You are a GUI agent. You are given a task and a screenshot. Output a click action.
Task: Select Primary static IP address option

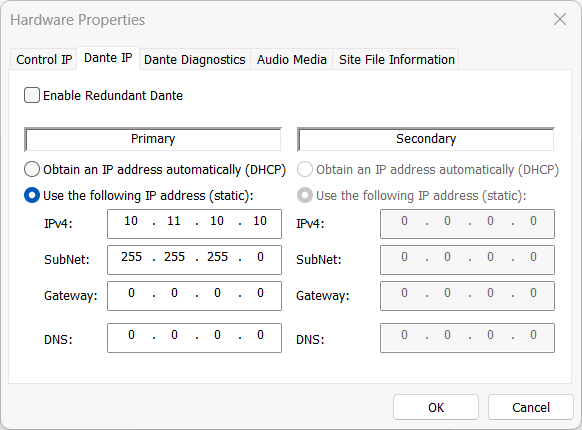click(x=32, y=195)
